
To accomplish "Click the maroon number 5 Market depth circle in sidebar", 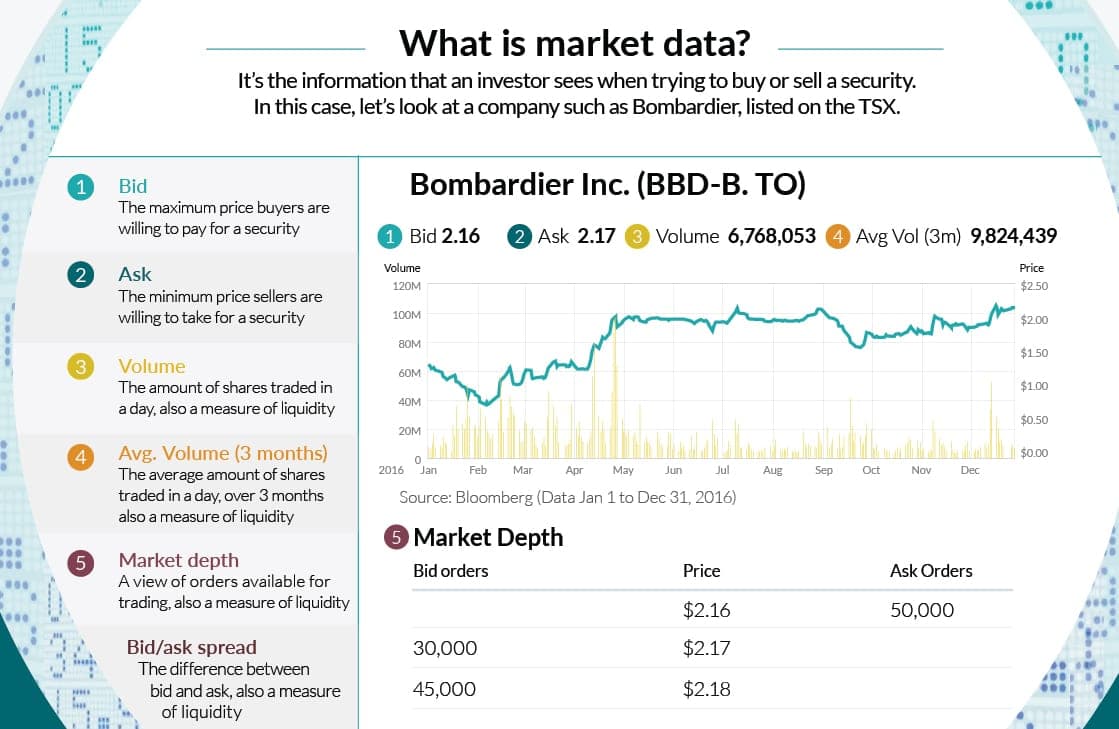I will point(81,563).
